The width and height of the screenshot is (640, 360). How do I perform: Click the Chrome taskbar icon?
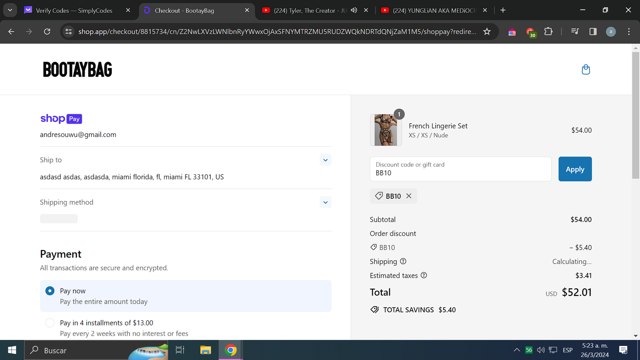pos(231,350)
